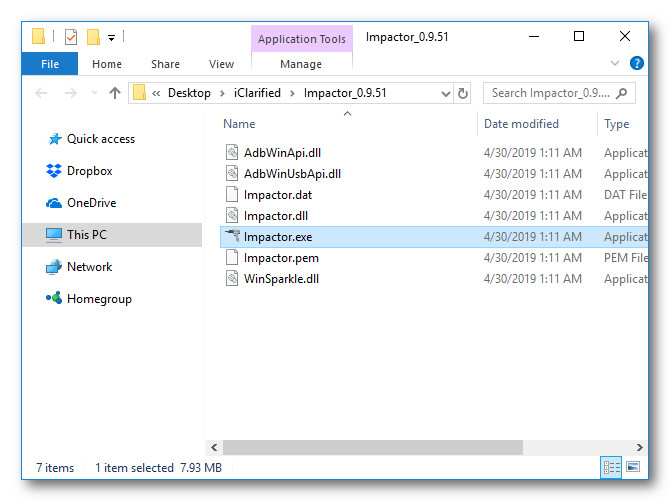
Task: Click the OneDrive cloud icon
Action: [x=54, y=203]
